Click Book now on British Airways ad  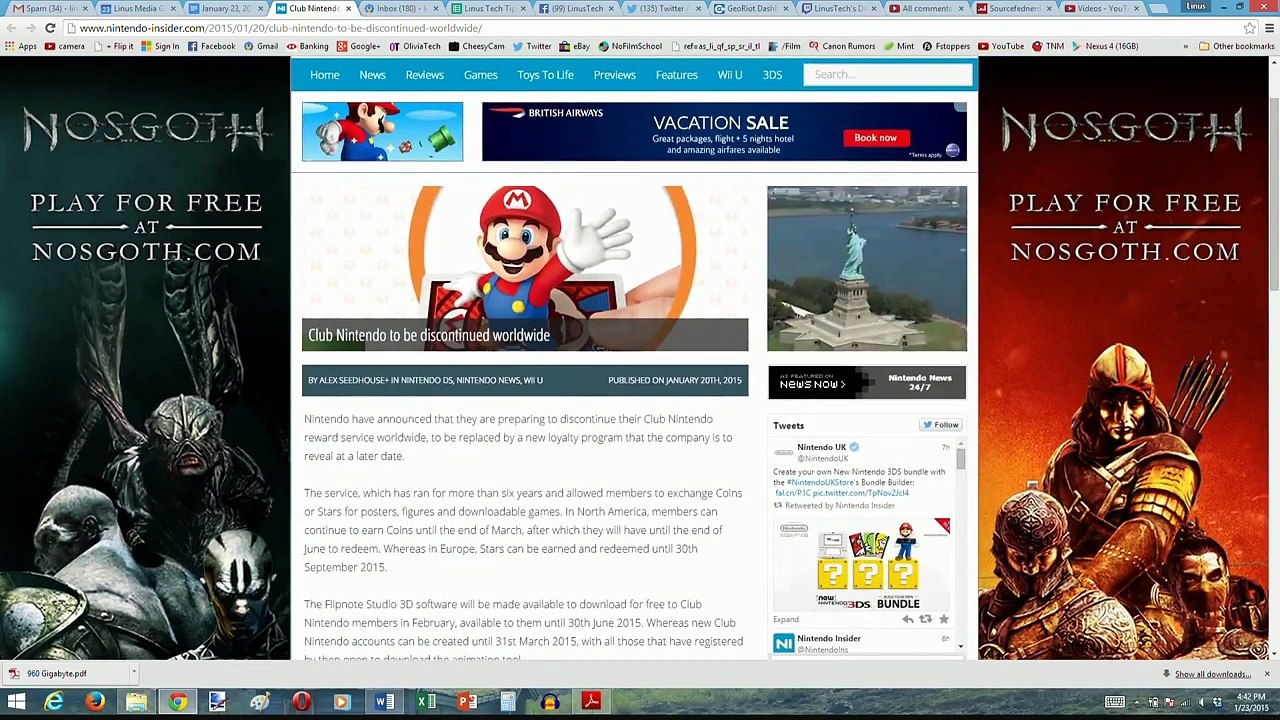pos(876,138)
